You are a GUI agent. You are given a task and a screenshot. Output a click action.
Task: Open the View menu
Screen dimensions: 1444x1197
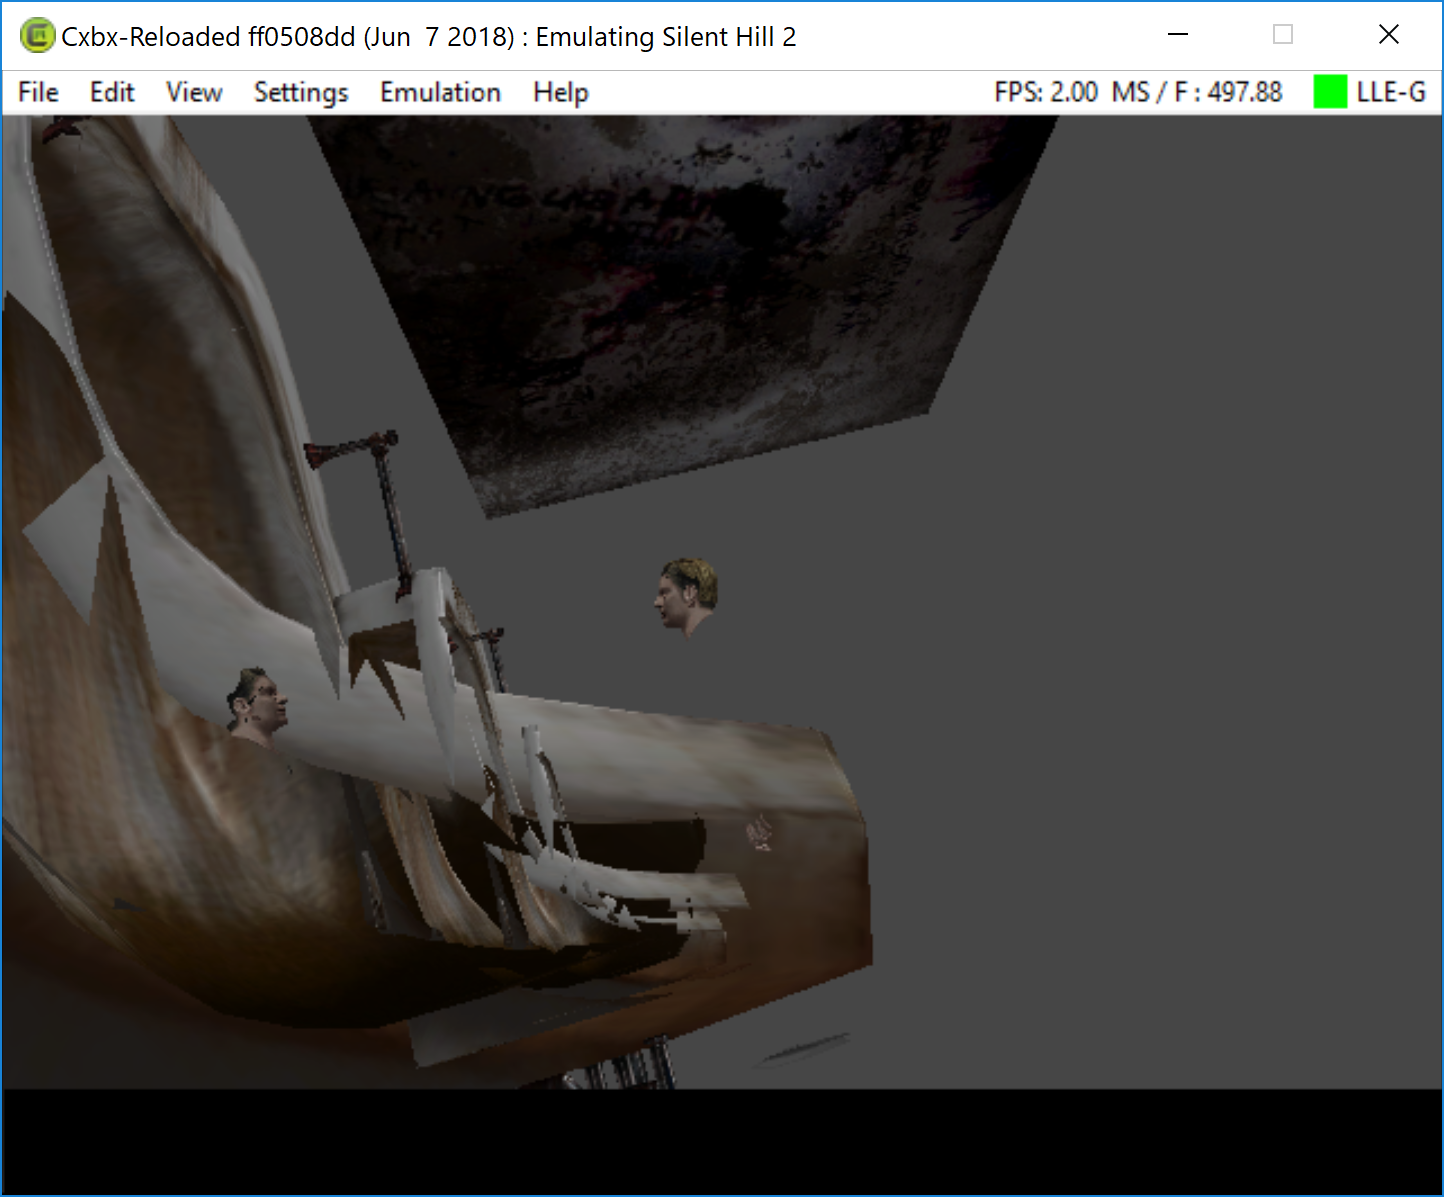coord(194,92)
